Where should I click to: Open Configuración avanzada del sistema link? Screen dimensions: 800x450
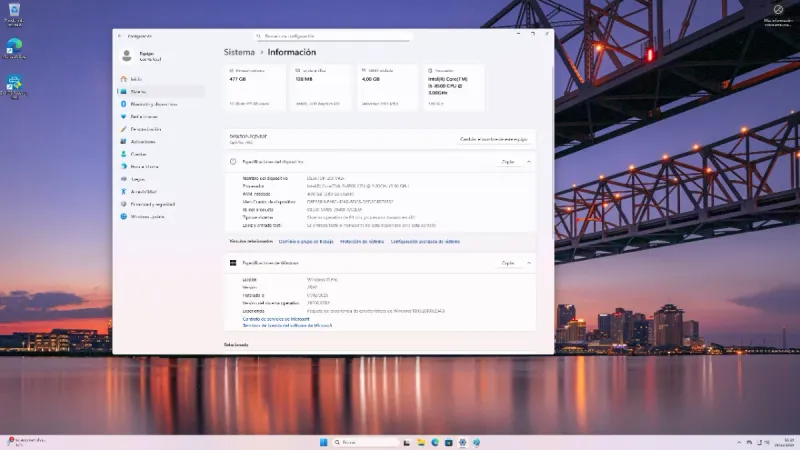click(x=425, y=242)
